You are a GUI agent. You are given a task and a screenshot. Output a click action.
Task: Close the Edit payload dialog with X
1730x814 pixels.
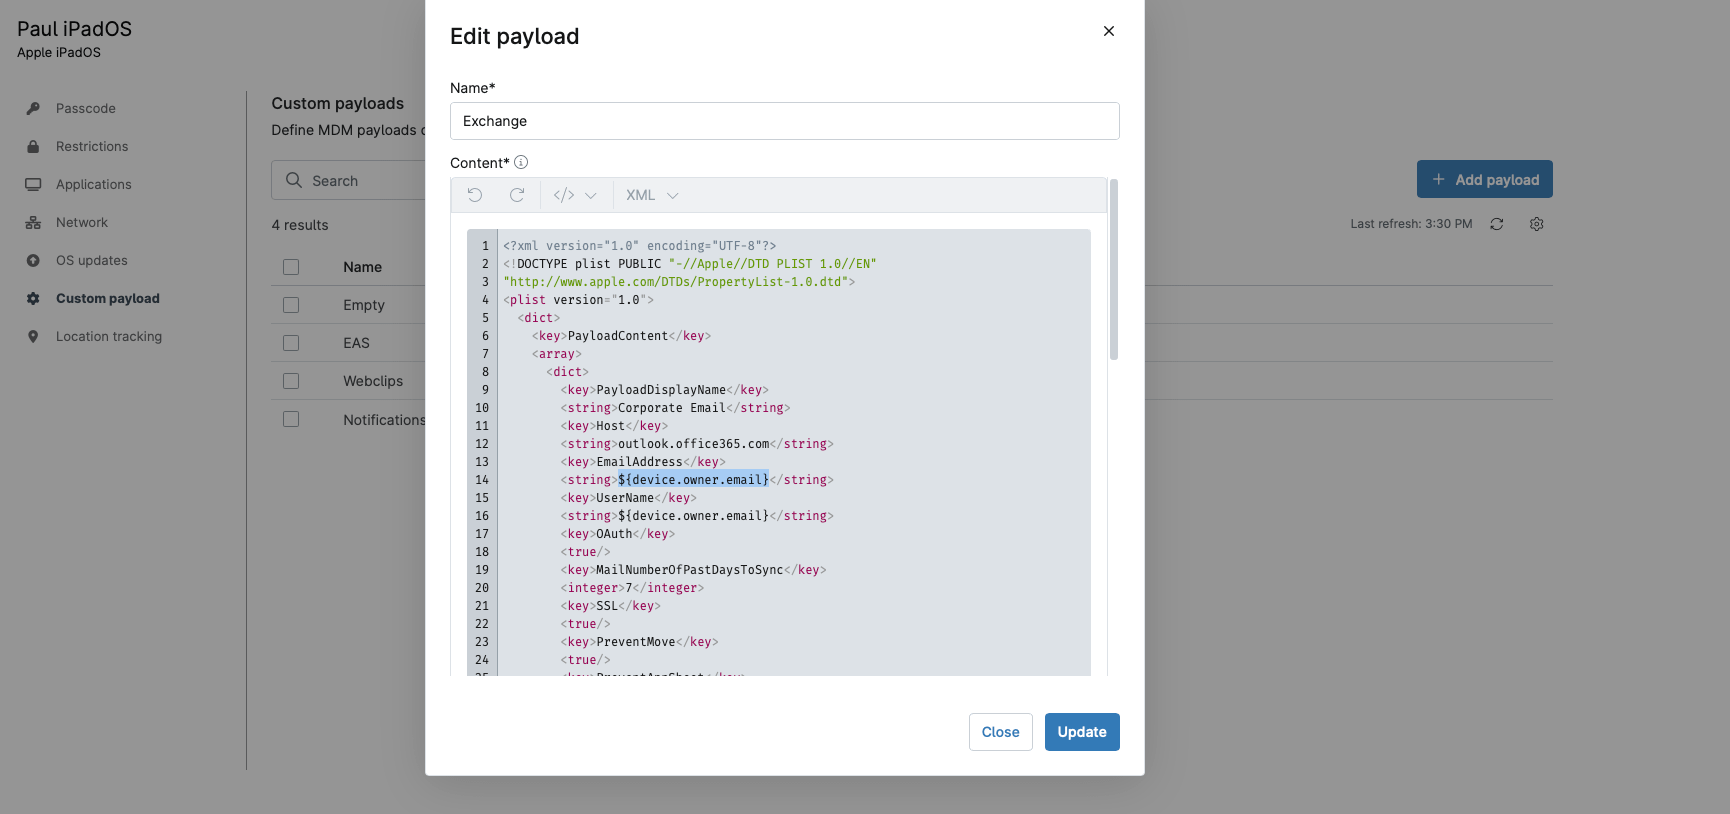(1108, 31)
